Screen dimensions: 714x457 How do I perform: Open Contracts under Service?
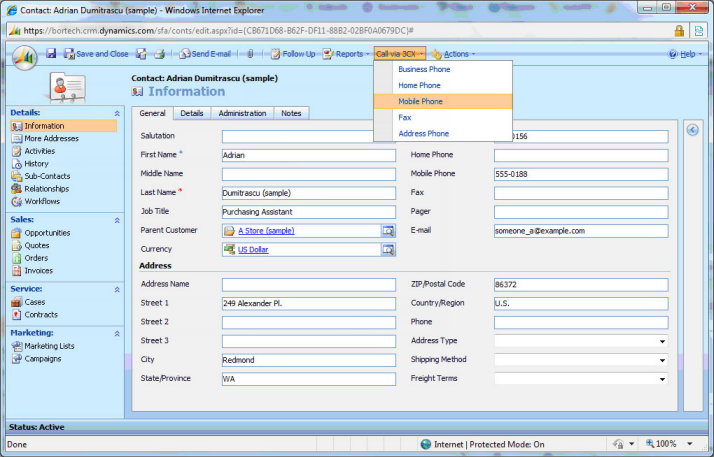pyautogui.click(x=35, y=315)
